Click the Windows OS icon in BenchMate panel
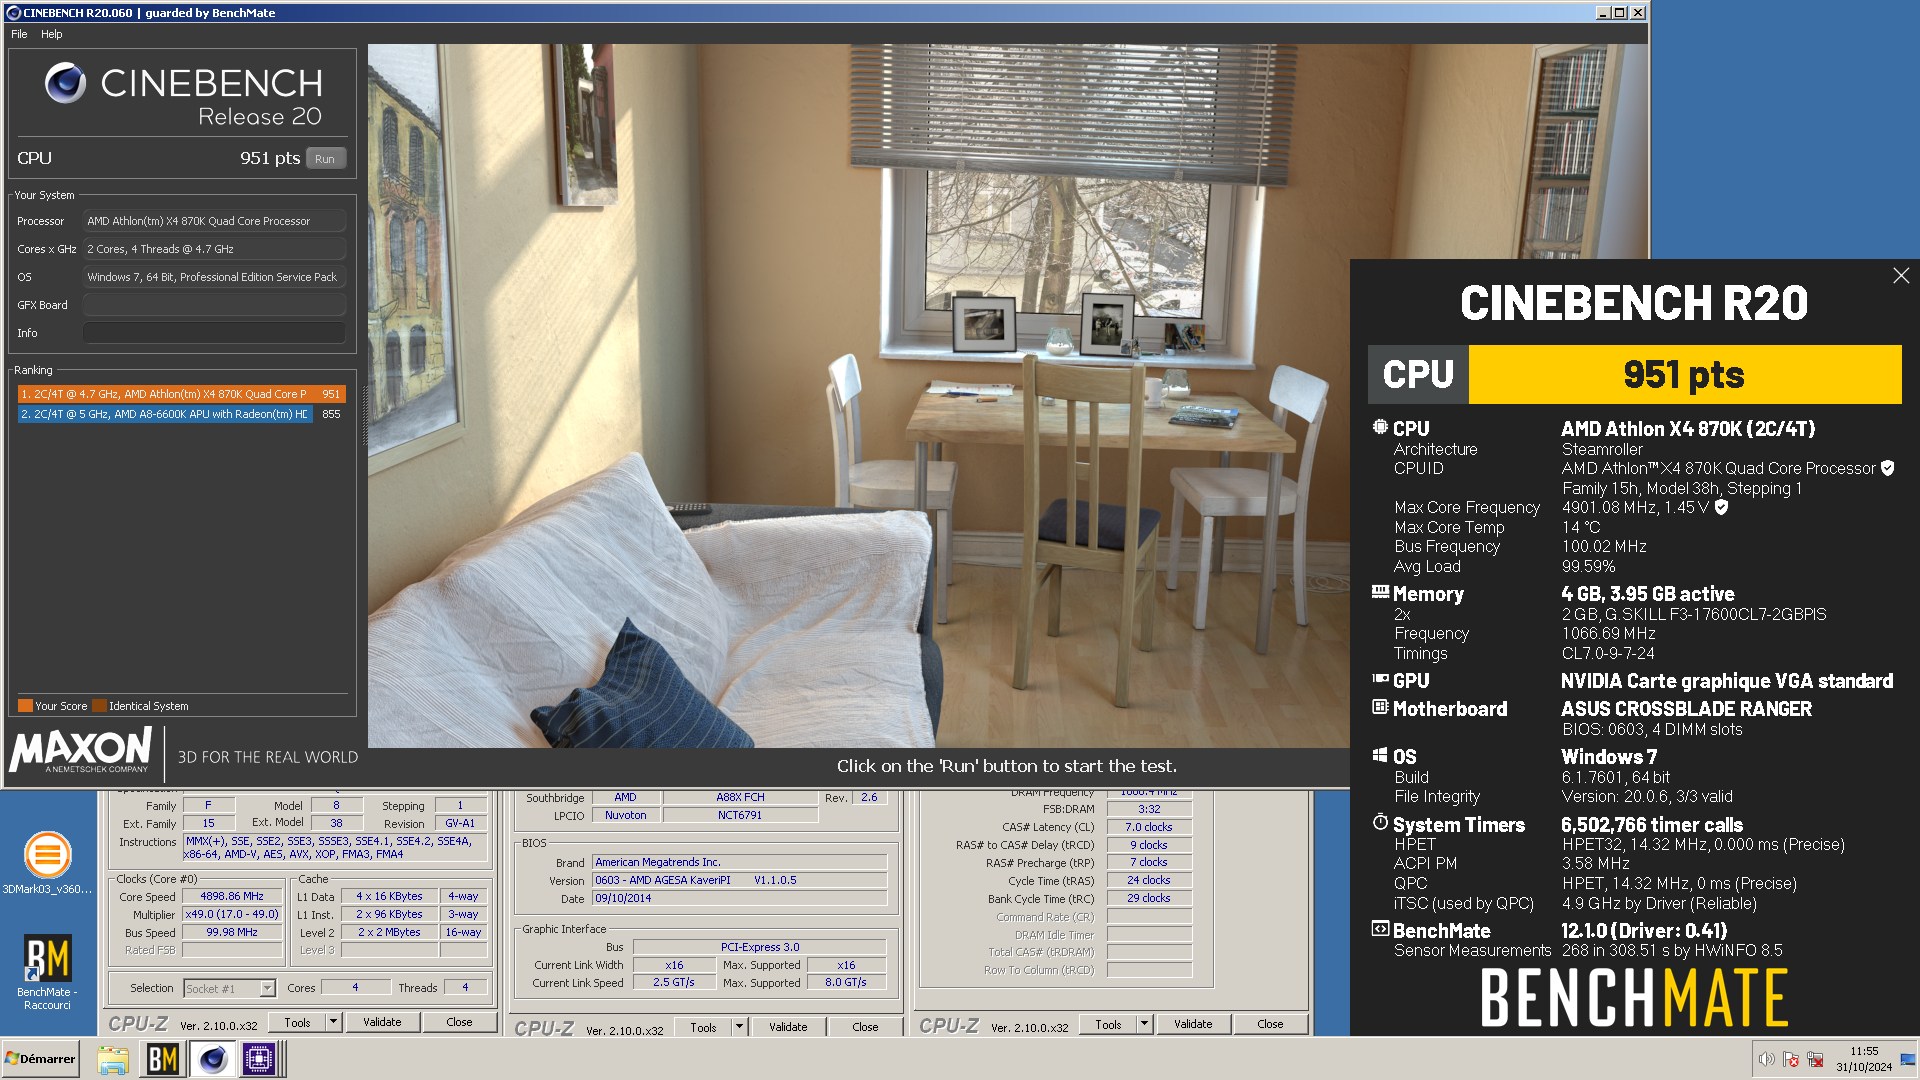The width and height of the screenshot is (1920, 1080). pyautogui.click(x=1380, y=756)
